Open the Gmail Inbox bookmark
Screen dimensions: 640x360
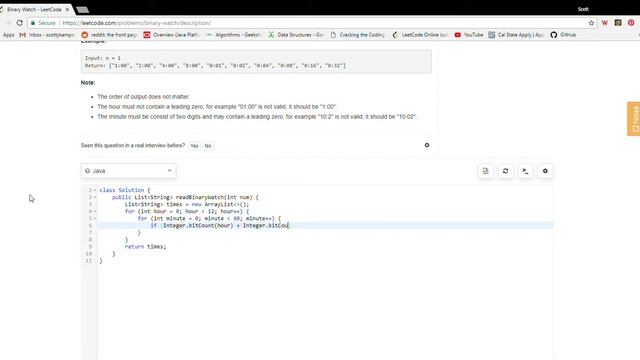tap(47, 35)
